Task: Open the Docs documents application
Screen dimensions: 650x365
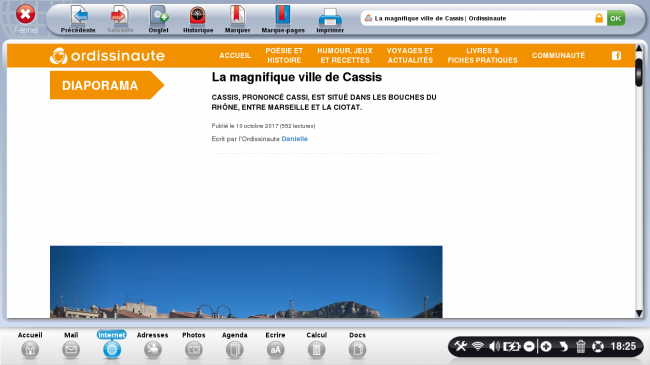Action: click(357, 345)
